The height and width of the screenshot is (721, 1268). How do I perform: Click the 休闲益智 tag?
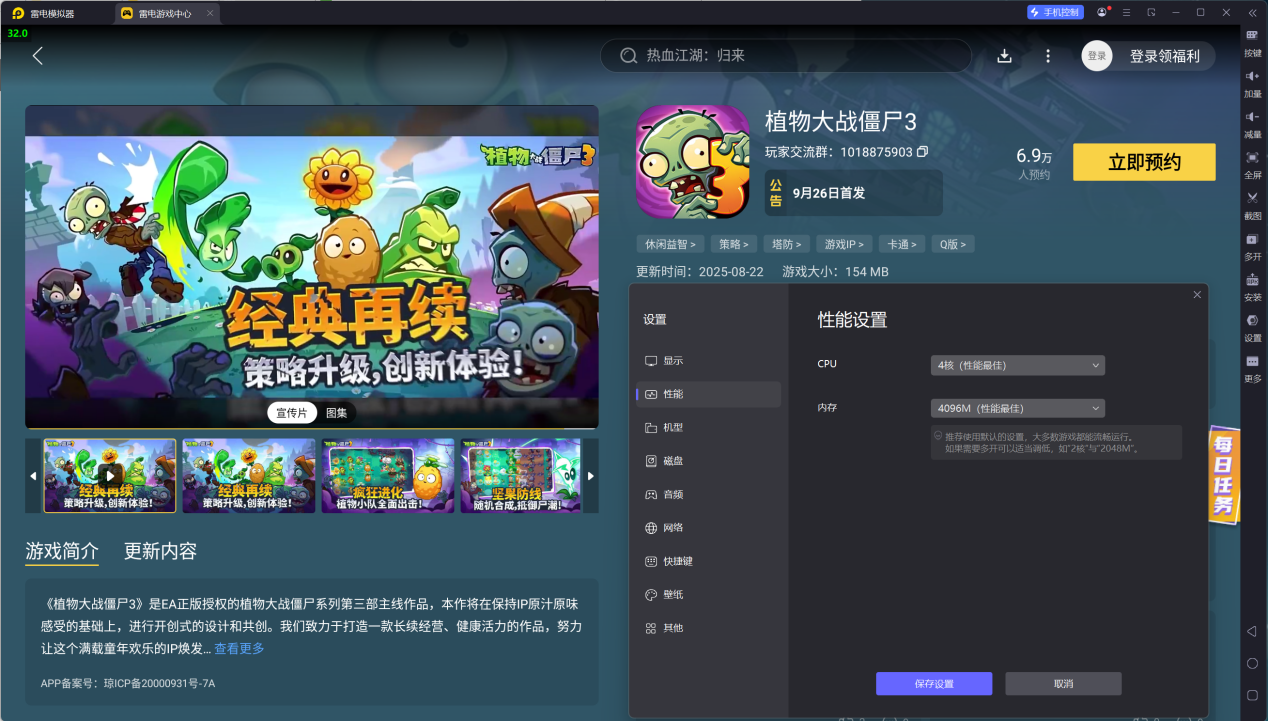coord(670,244)
